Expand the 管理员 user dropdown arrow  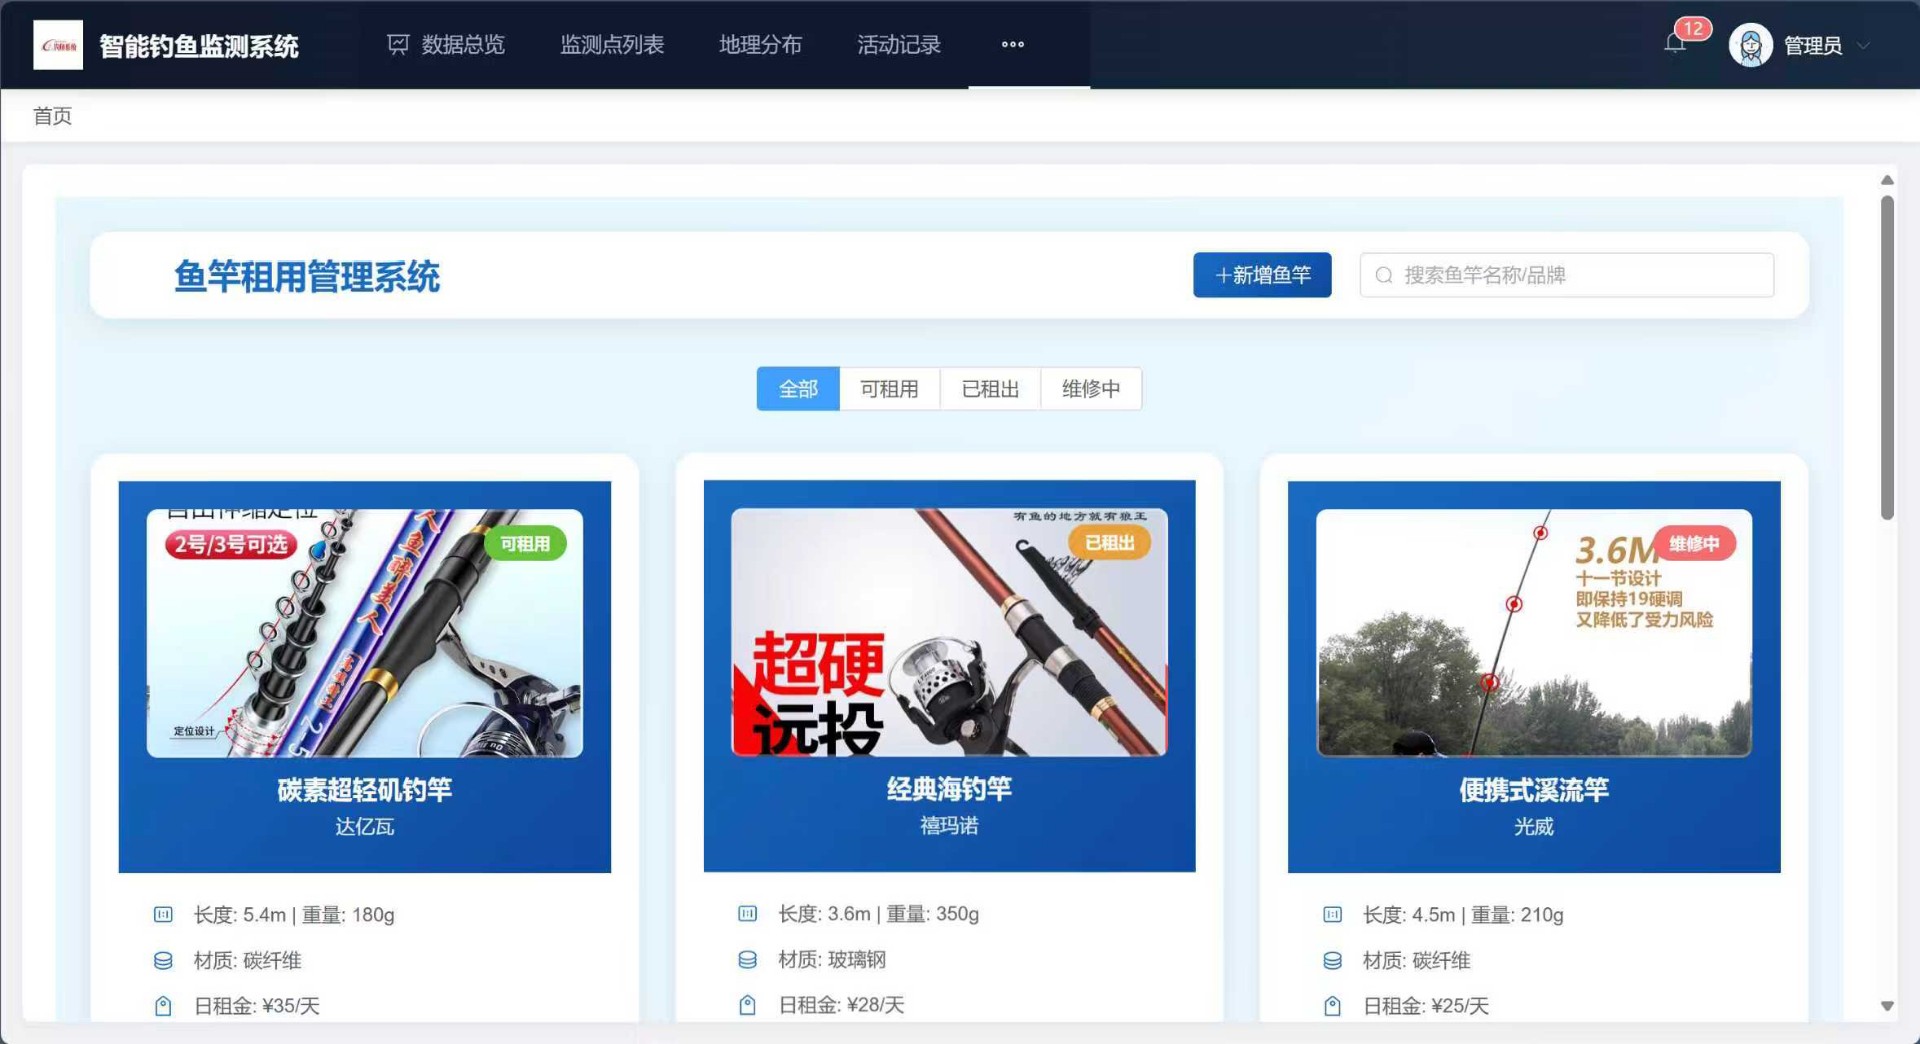point(1863,46)
